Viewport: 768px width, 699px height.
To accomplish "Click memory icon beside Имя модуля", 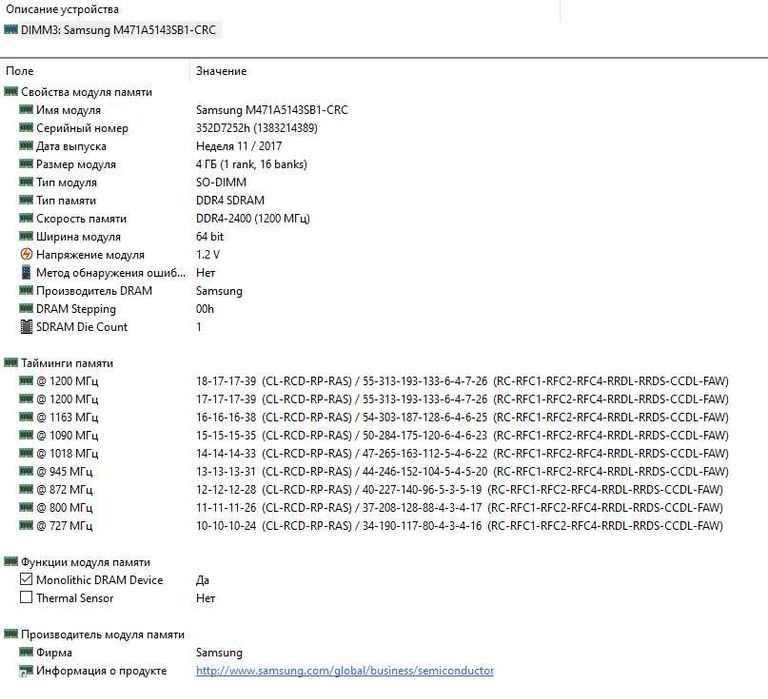I will pos(26,109).
